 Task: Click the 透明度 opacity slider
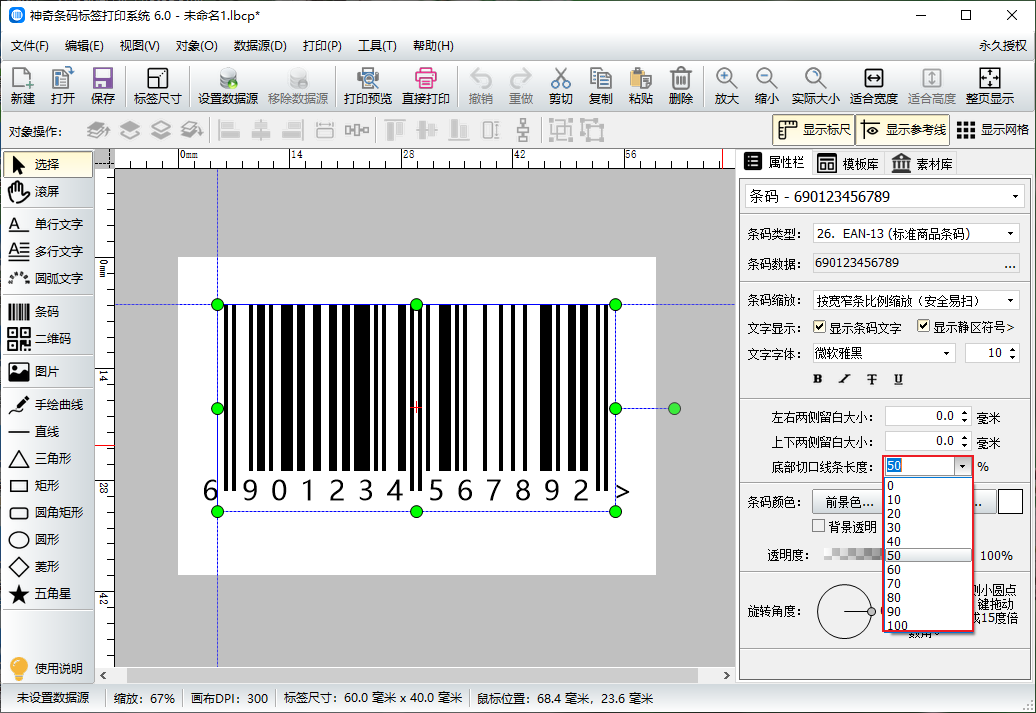854,554
